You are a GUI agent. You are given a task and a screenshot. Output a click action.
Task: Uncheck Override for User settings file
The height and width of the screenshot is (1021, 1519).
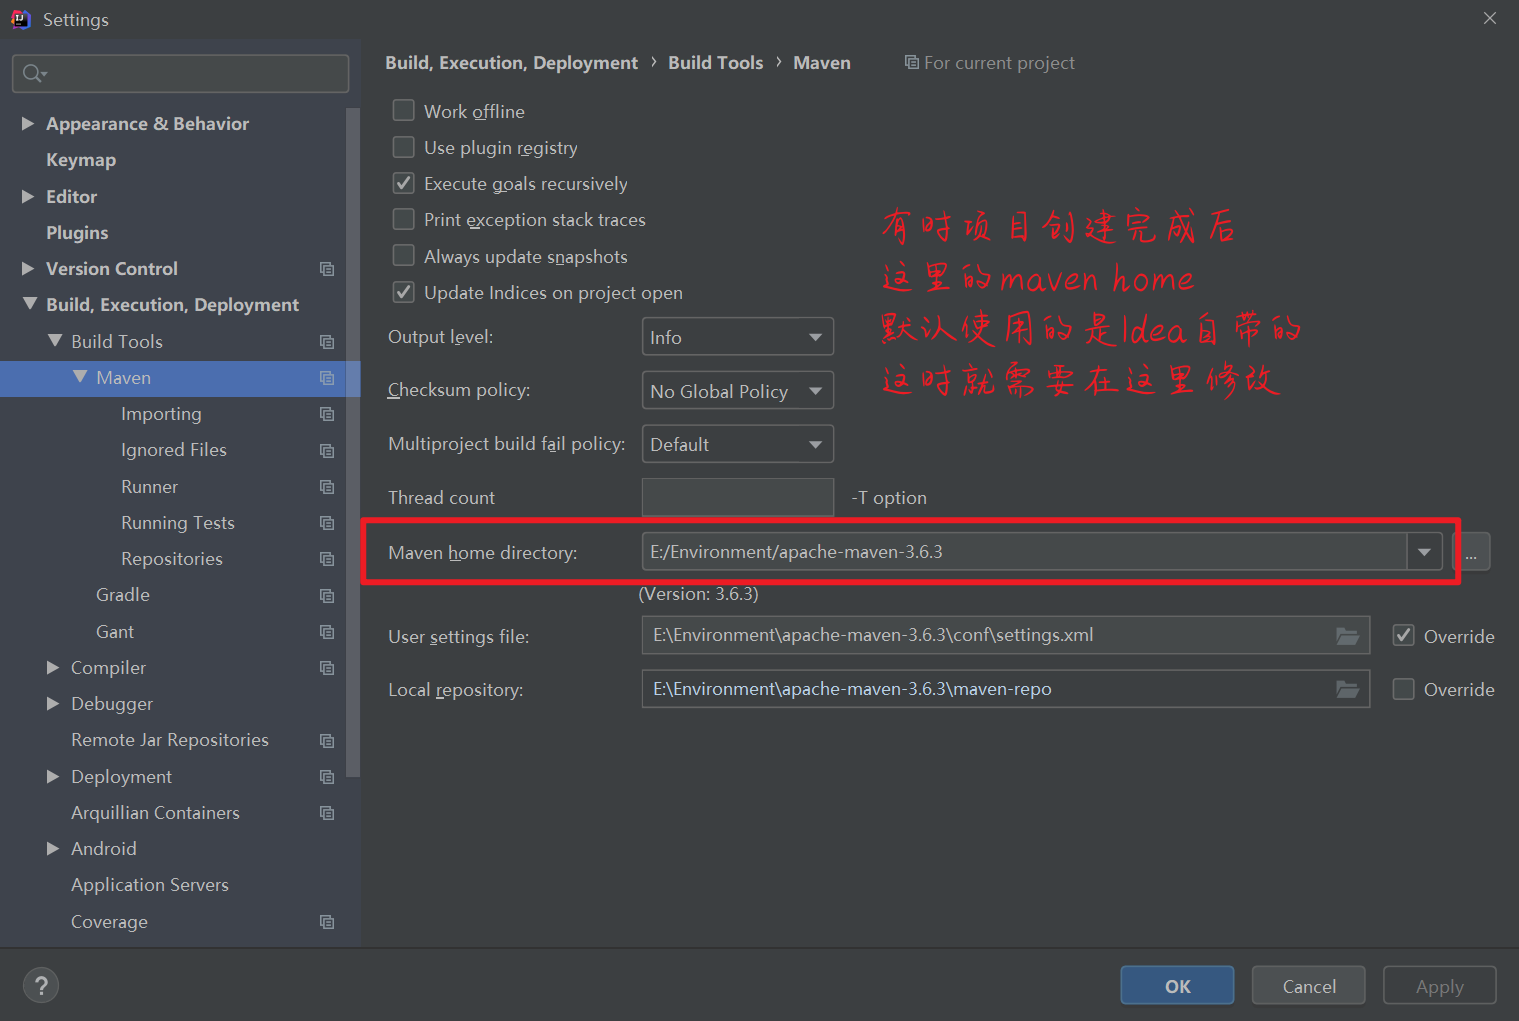pyautogui.click(x=1404, y=636)
